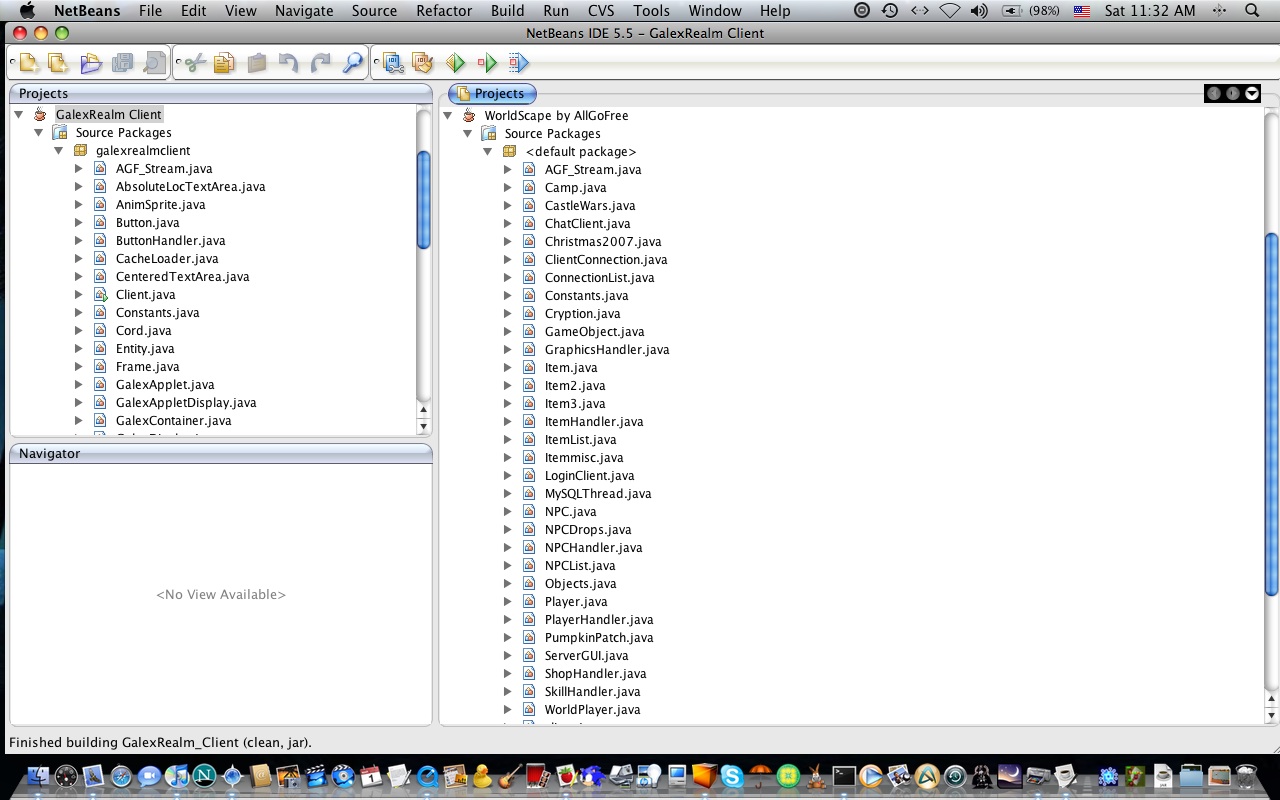Image resolution: width=1280 pixels, height=800 pixels.
Task: Expand the Camp.java node
Action: point(507,188)
